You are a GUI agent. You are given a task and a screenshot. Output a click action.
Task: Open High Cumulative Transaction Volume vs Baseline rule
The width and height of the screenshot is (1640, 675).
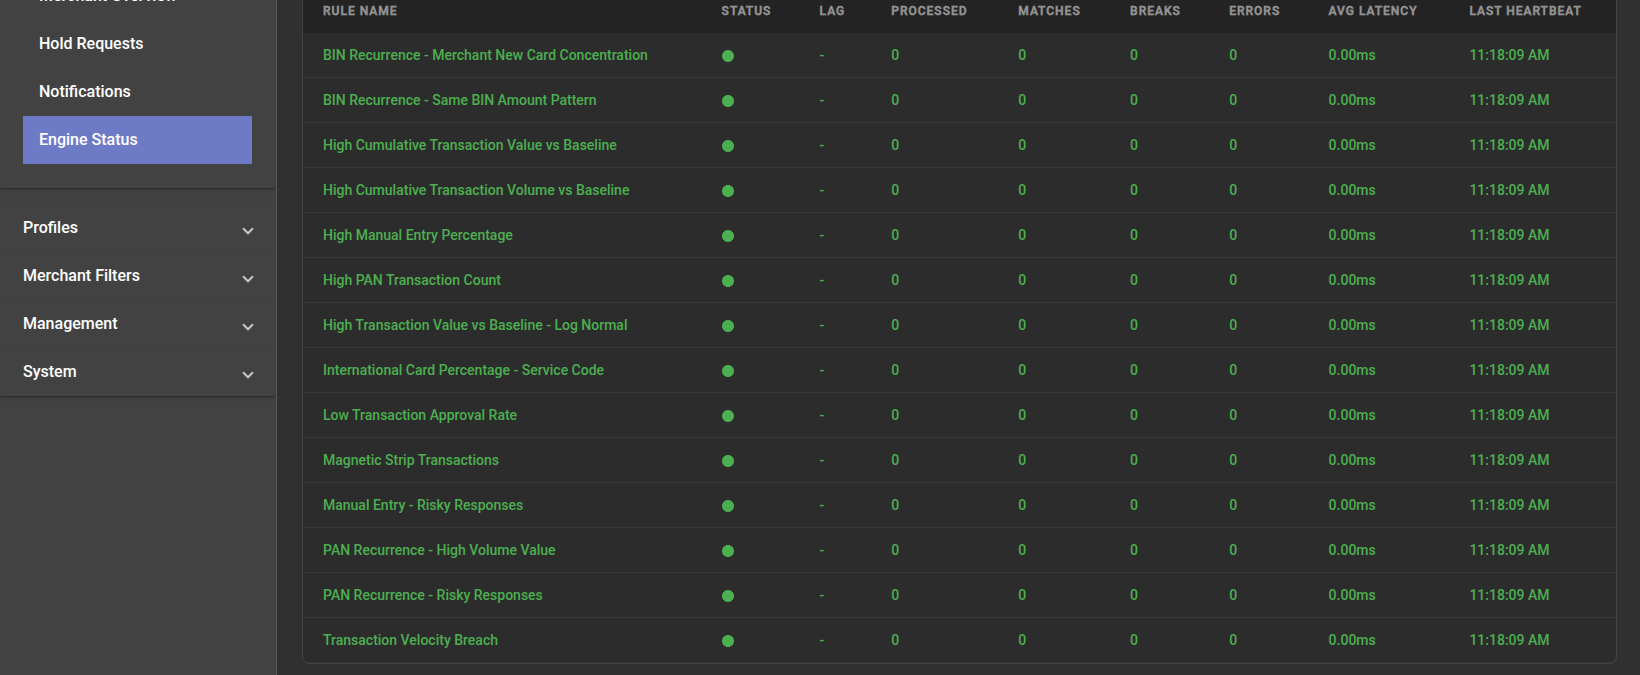click(476, 190)
